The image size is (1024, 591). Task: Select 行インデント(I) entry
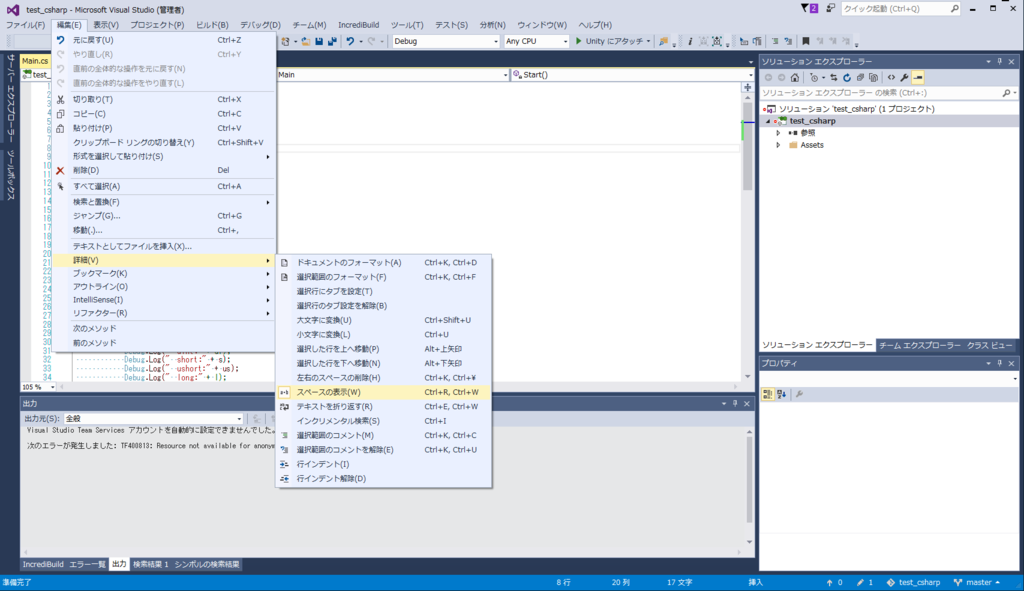[384, 464]
